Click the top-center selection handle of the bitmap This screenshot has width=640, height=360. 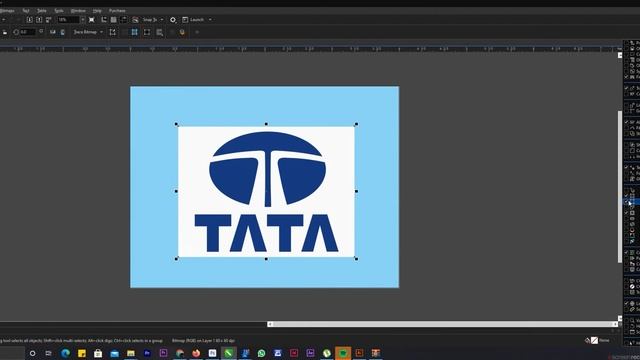click(x=266, y=124)
